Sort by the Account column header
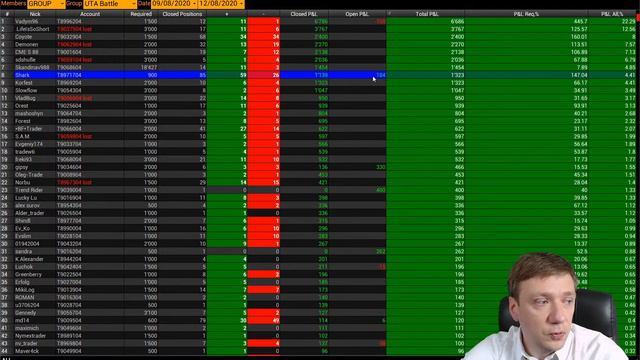The width and height of the screenshot is (640, 360). 90,14
